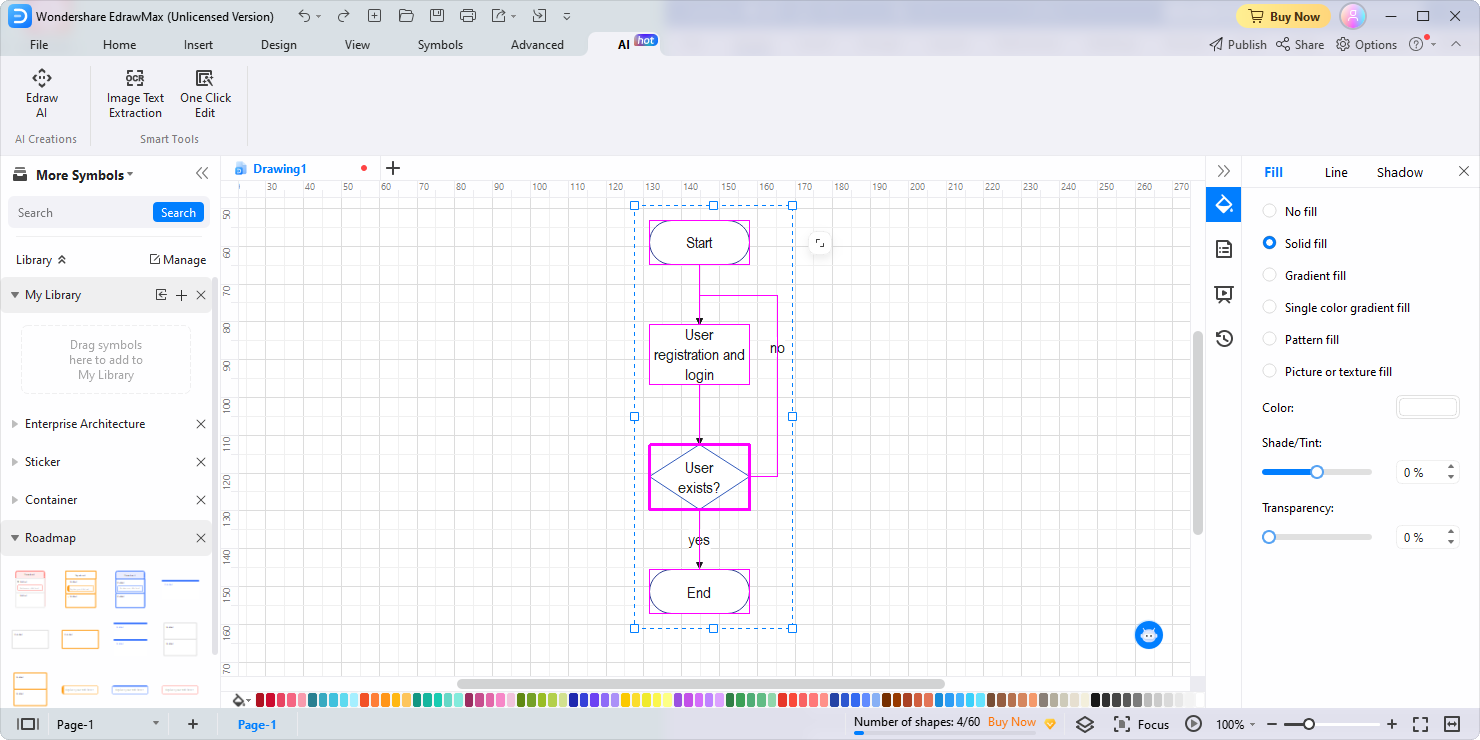1480x740 pixels.
Task: Open a file using the folder icon
Action: (x=405, y=16)
